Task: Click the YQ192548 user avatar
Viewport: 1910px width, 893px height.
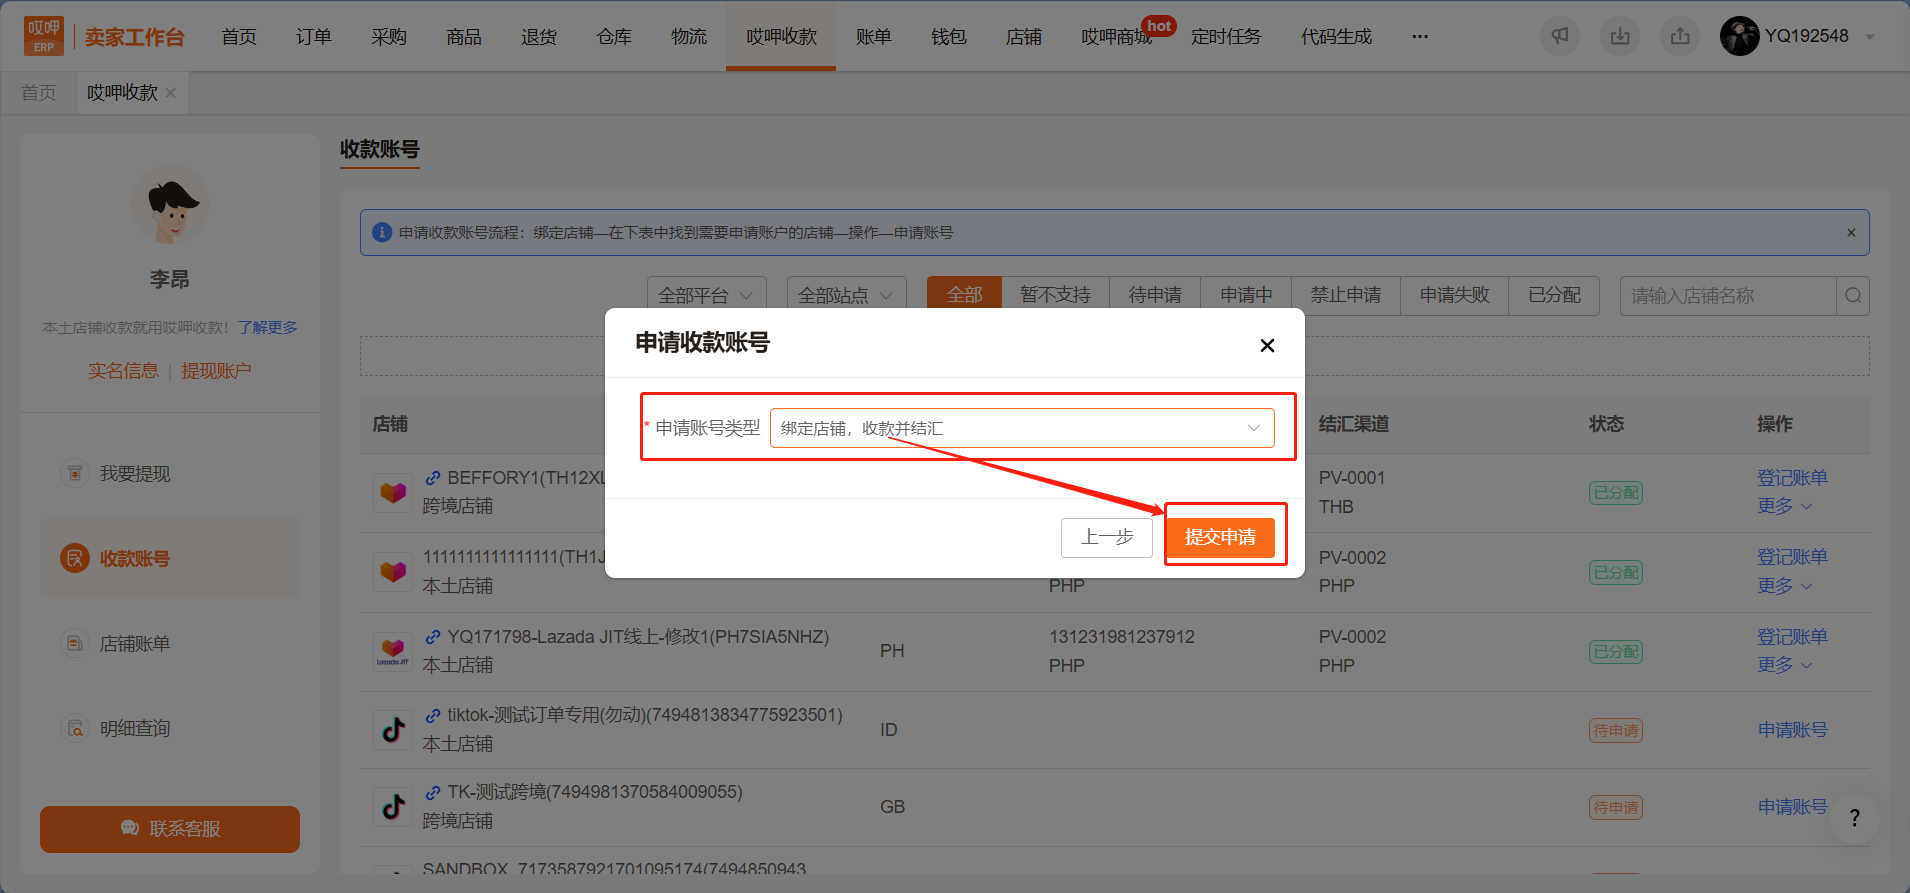Action: [x=1739, y=36]
